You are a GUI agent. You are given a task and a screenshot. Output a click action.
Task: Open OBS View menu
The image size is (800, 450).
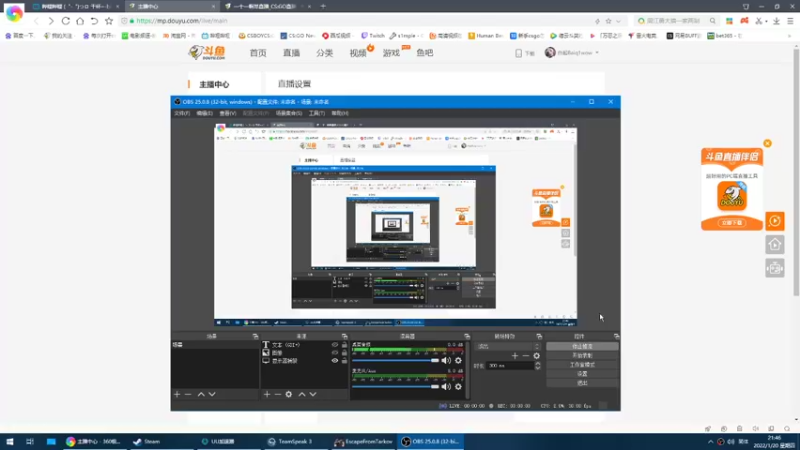228,113
